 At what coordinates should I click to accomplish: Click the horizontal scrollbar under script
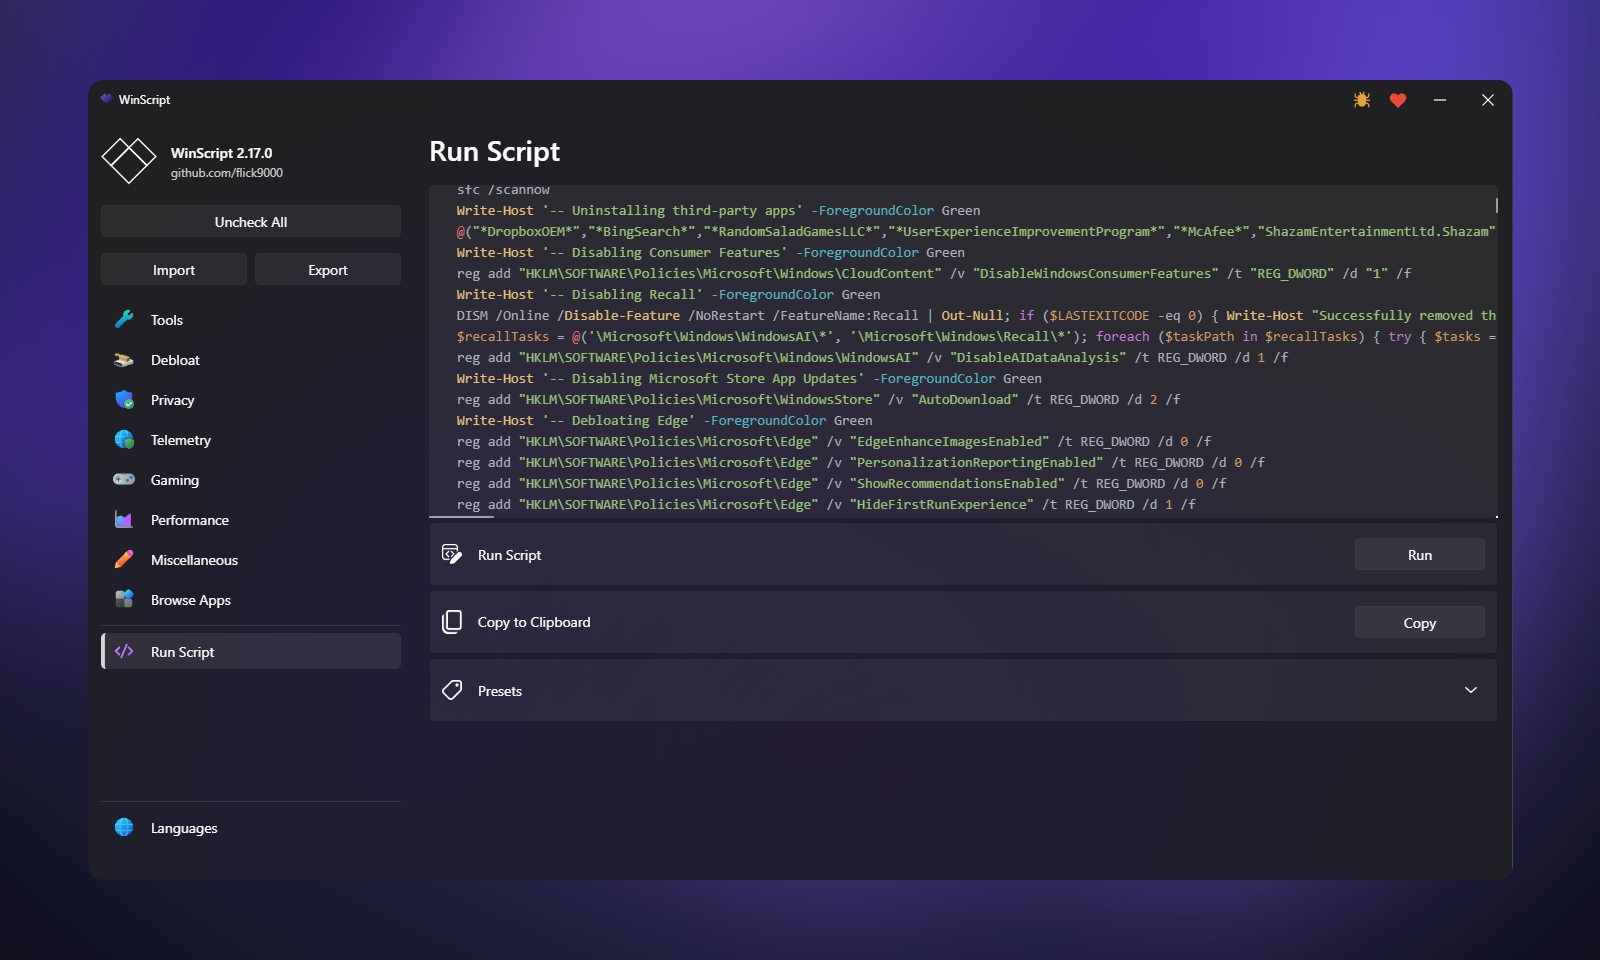pyautogui.click(x=461, y=517)
